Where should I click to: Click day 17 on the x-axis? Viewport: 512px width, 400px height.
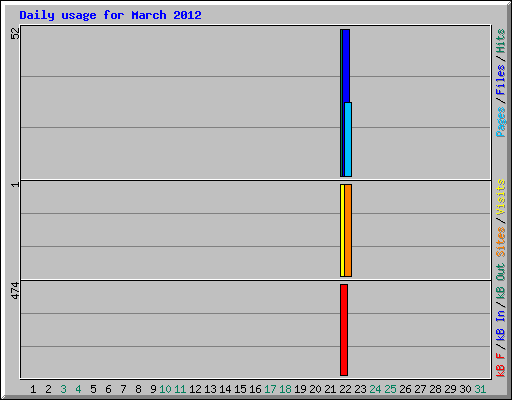click(270, 389)
